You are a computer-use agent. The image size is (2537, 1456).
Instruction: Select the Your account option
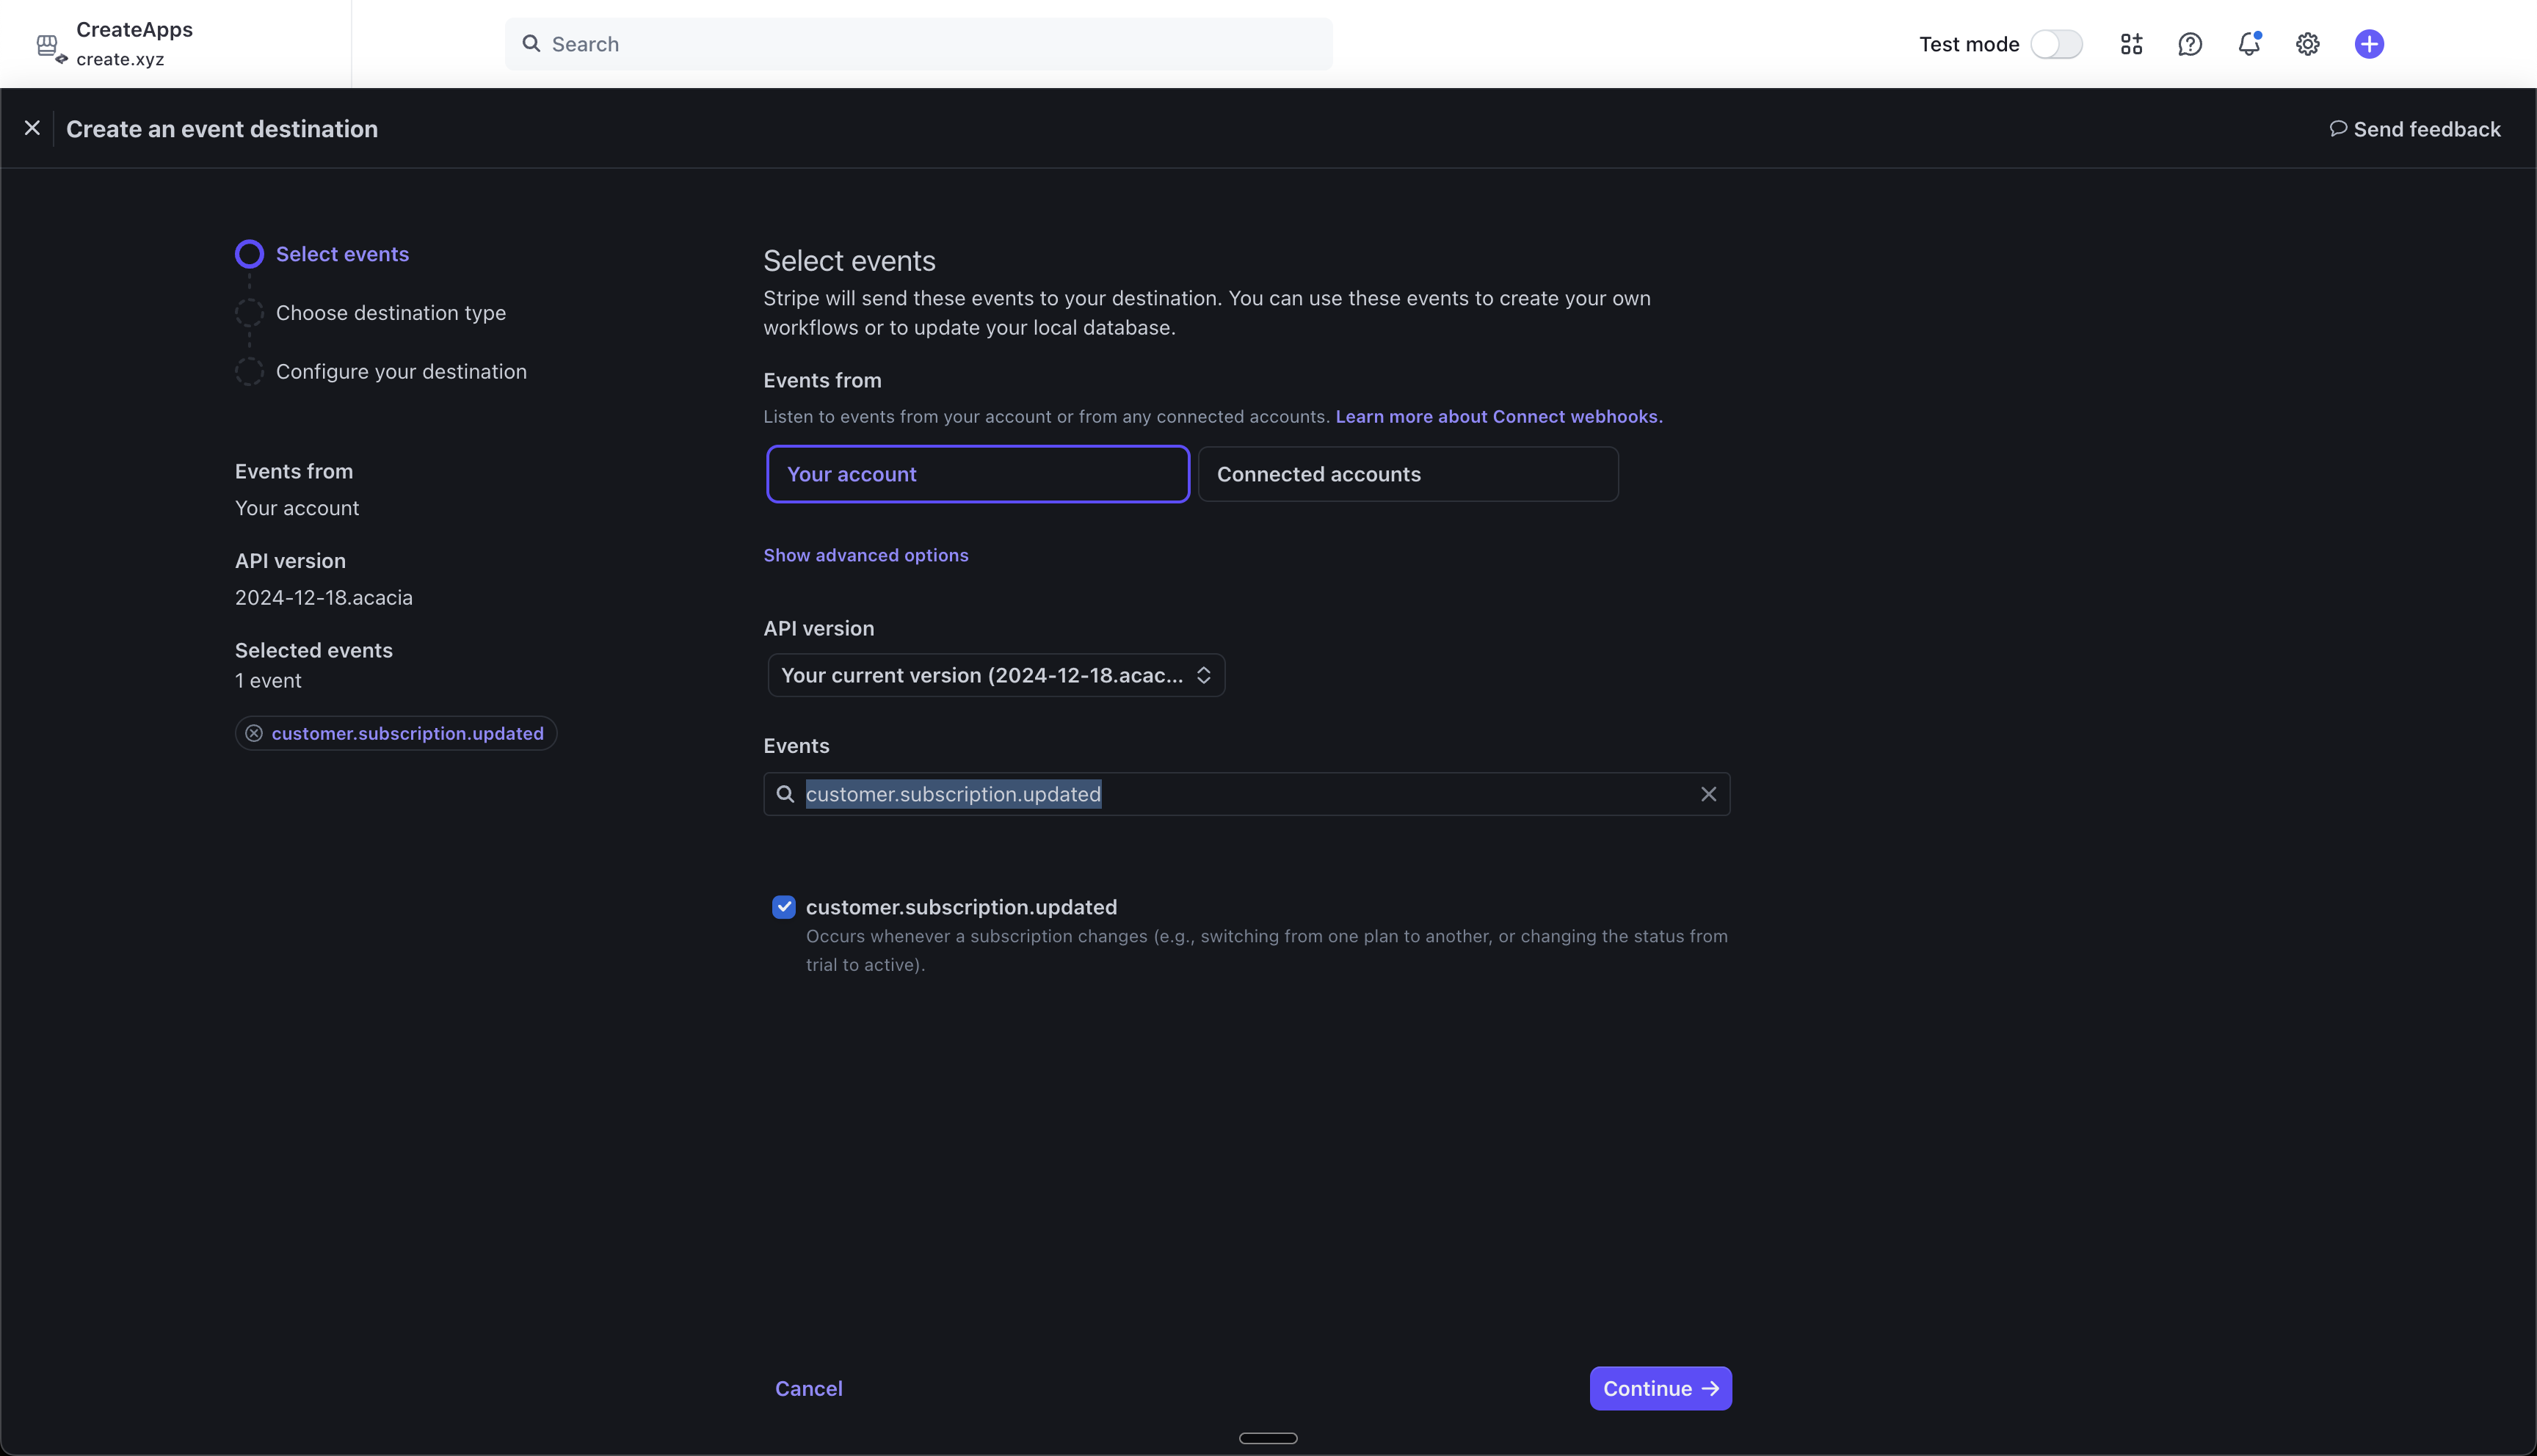click(977, 474)
